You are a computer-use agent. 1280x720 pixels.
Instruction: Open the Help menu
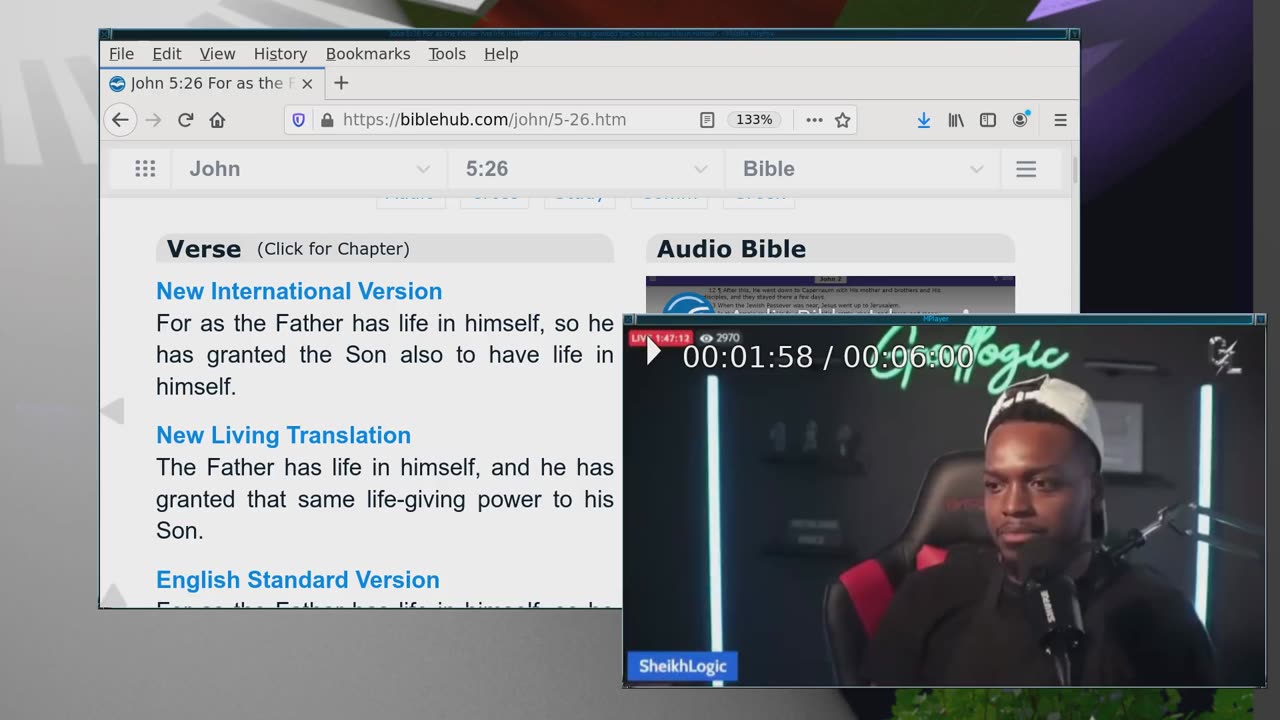click(x=501, y=54)
